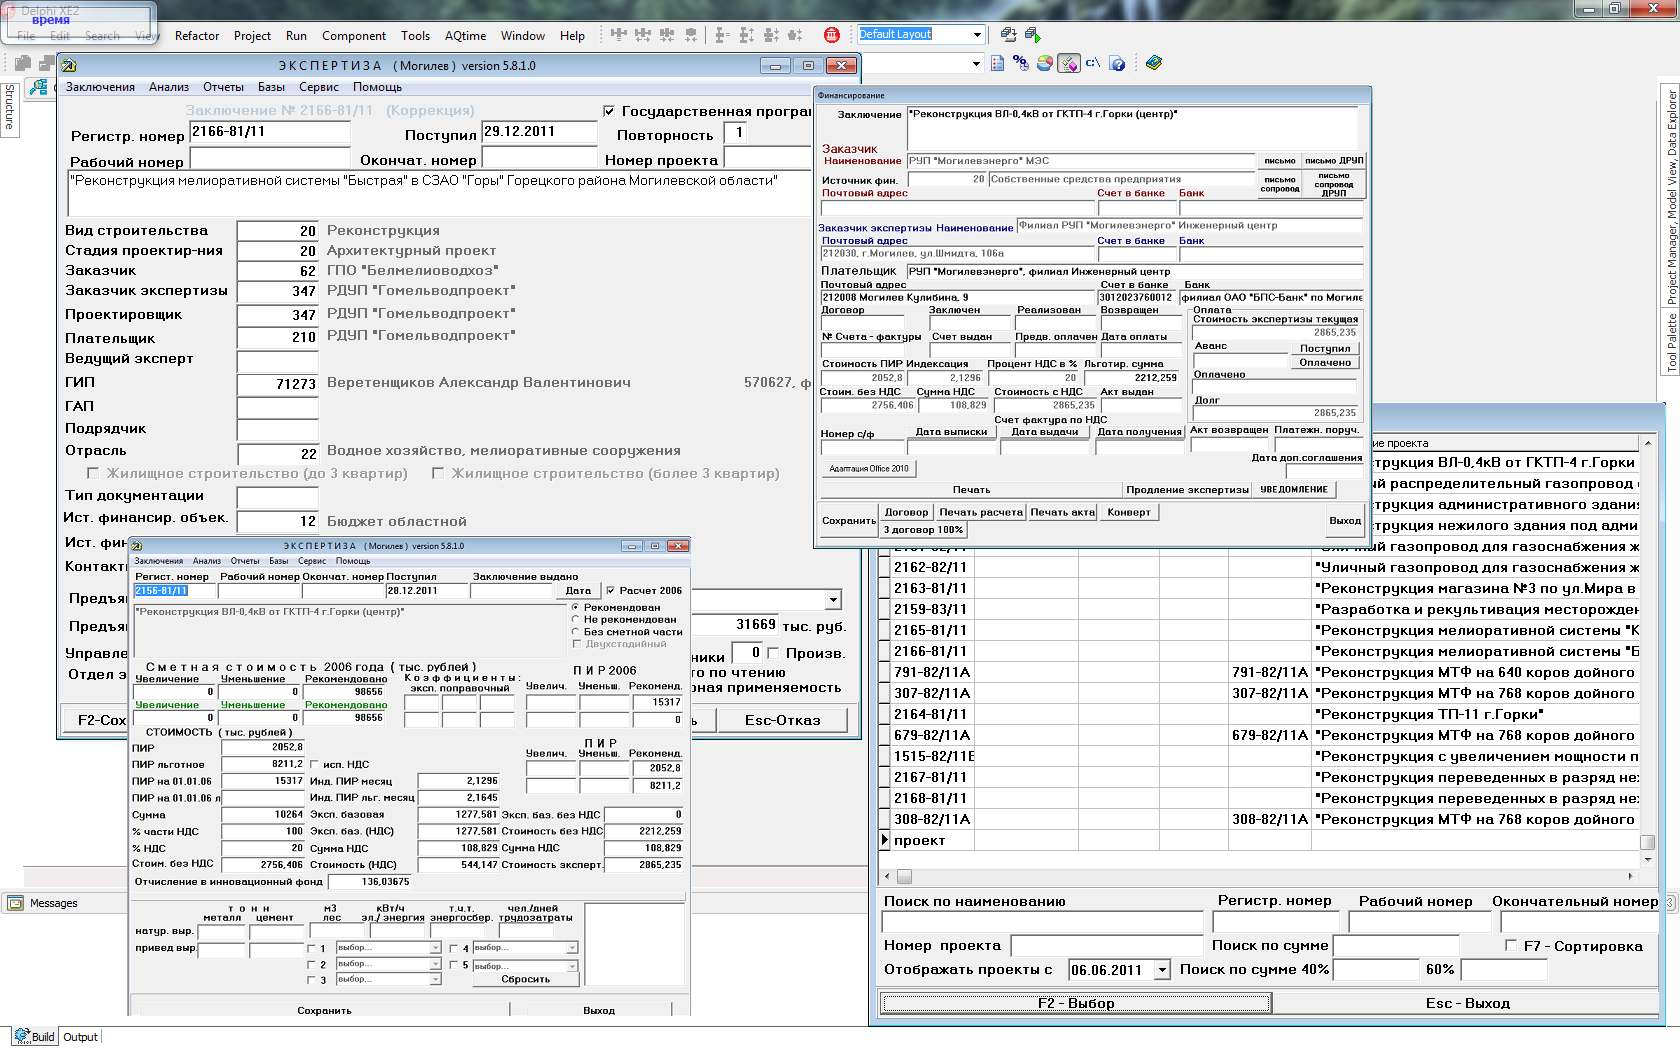Click the yellow help book icon
Viewport: 1680px width, 1050px height.
click(1154, 63)
